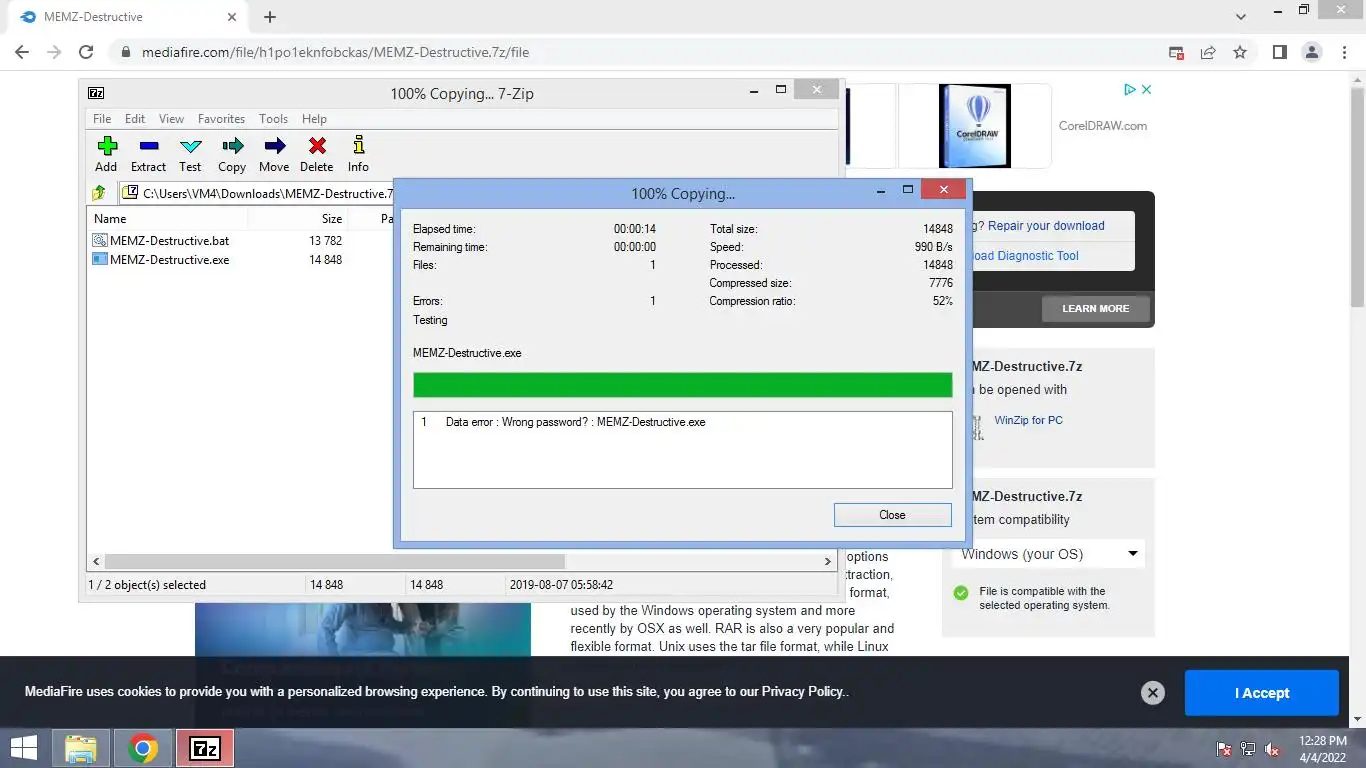Click the CorelDRAW.com ad text
Viewport: 1366px width, 768px height.
(x=1103, y=126)
